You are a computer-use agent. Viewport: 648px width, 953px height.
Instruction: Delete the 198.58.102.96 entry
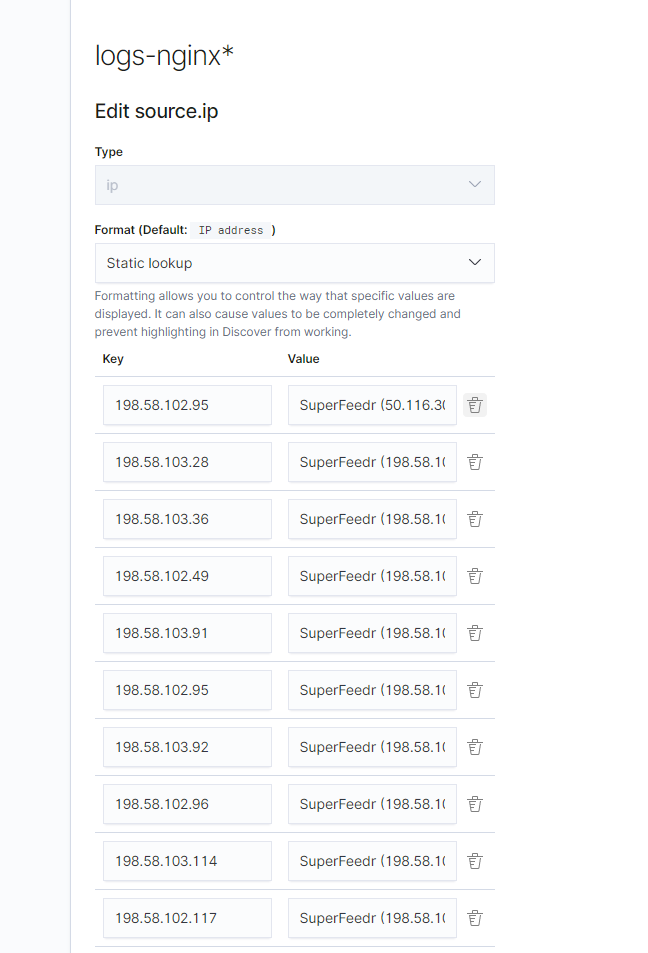click(475, 804)
